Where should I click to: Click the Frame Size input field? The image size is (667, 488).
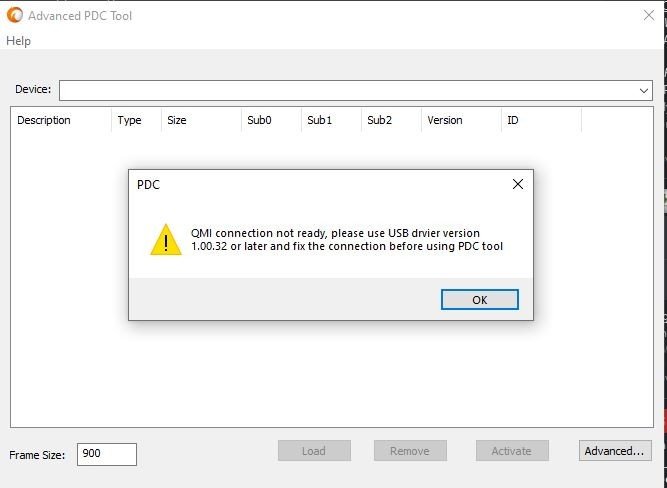[107, 454]
